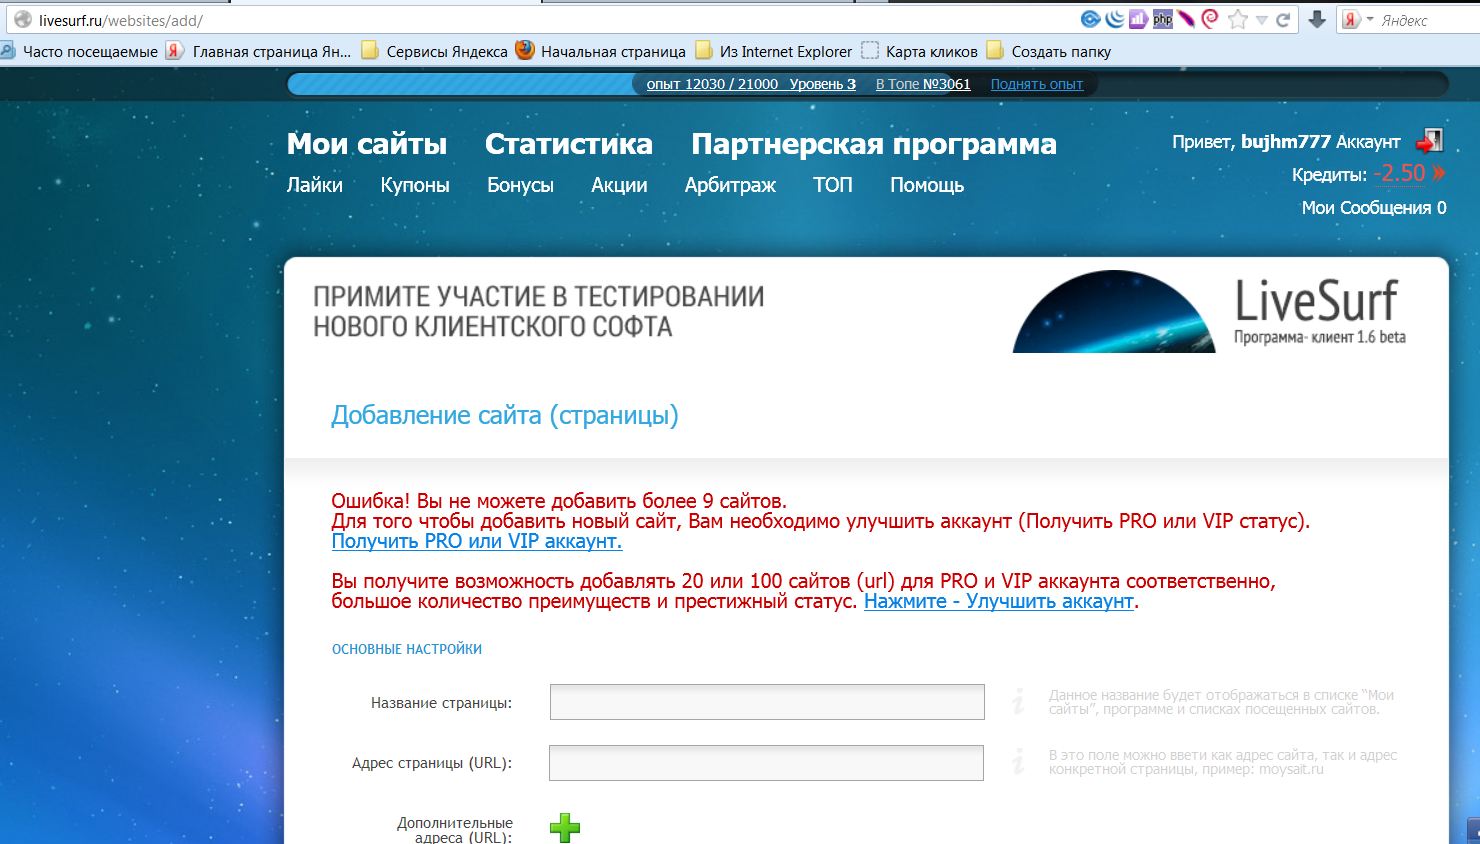
Task: Click LiveSurf client software testing banner
Action: coord(865,311)
